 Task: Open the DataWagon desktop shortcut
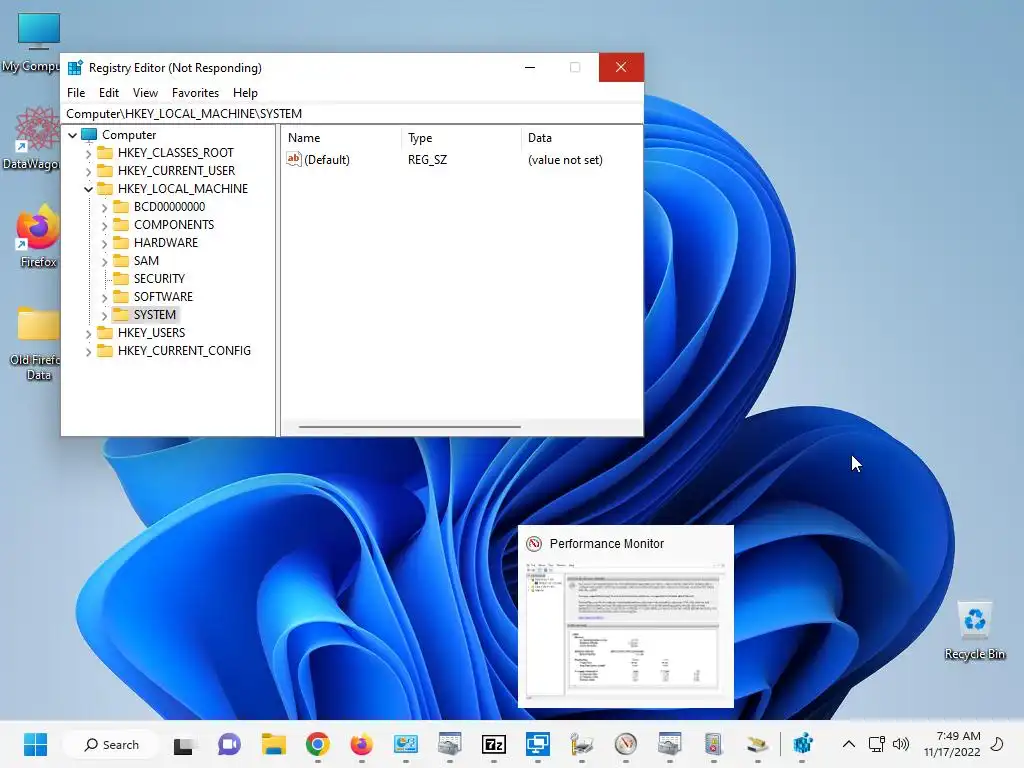tap(36, 139)
